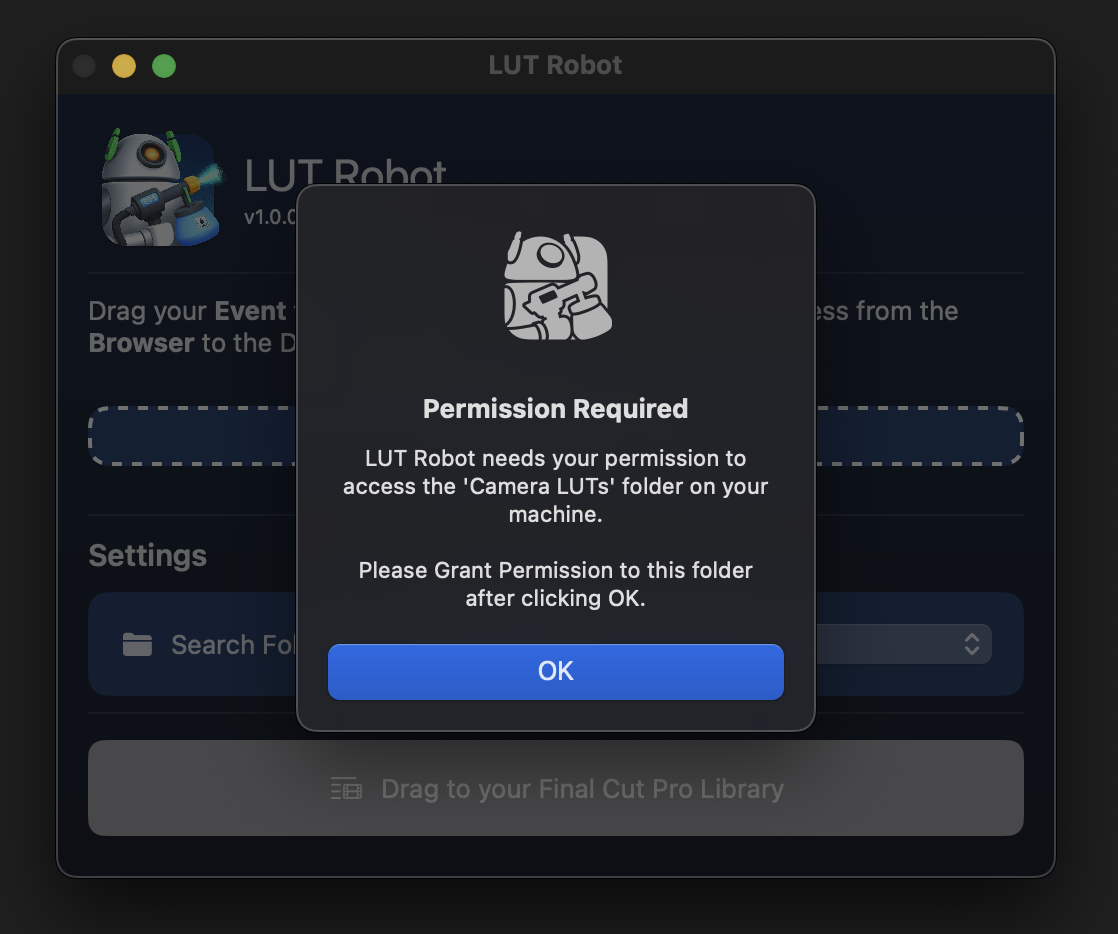This screenshot has width=1118, height=934.
Task: Click the Permission Required heading
Action: tap(555, 409)
